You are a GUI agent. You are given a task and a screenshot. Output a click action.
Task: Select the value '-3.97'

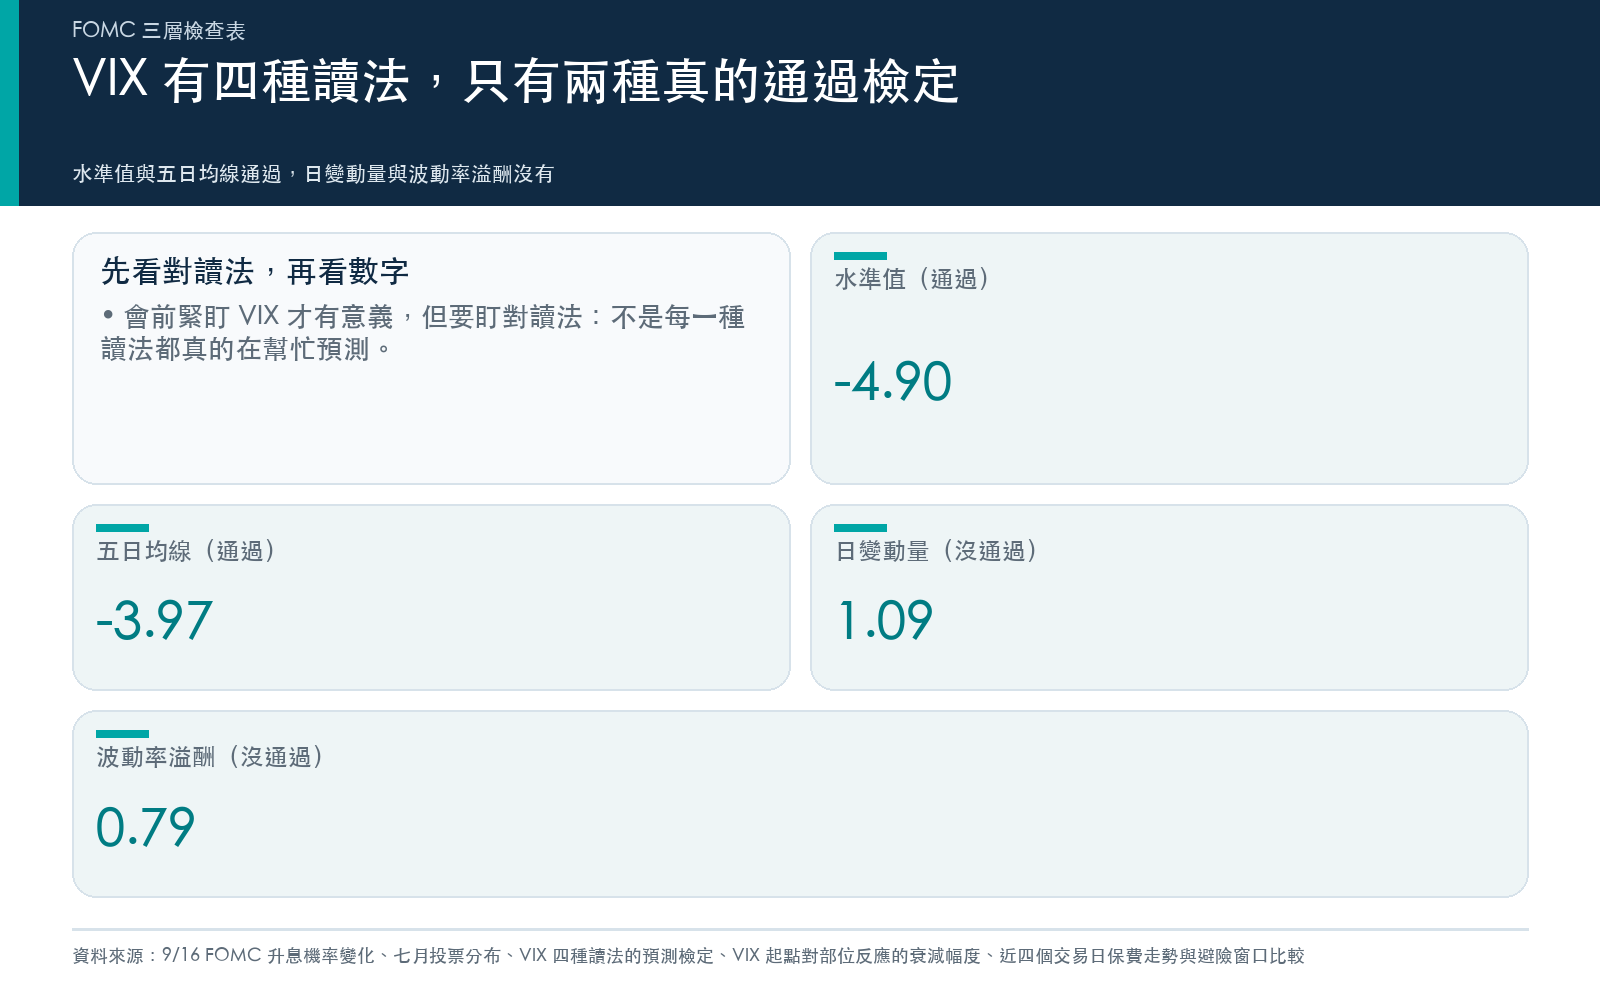coord(154,620)
